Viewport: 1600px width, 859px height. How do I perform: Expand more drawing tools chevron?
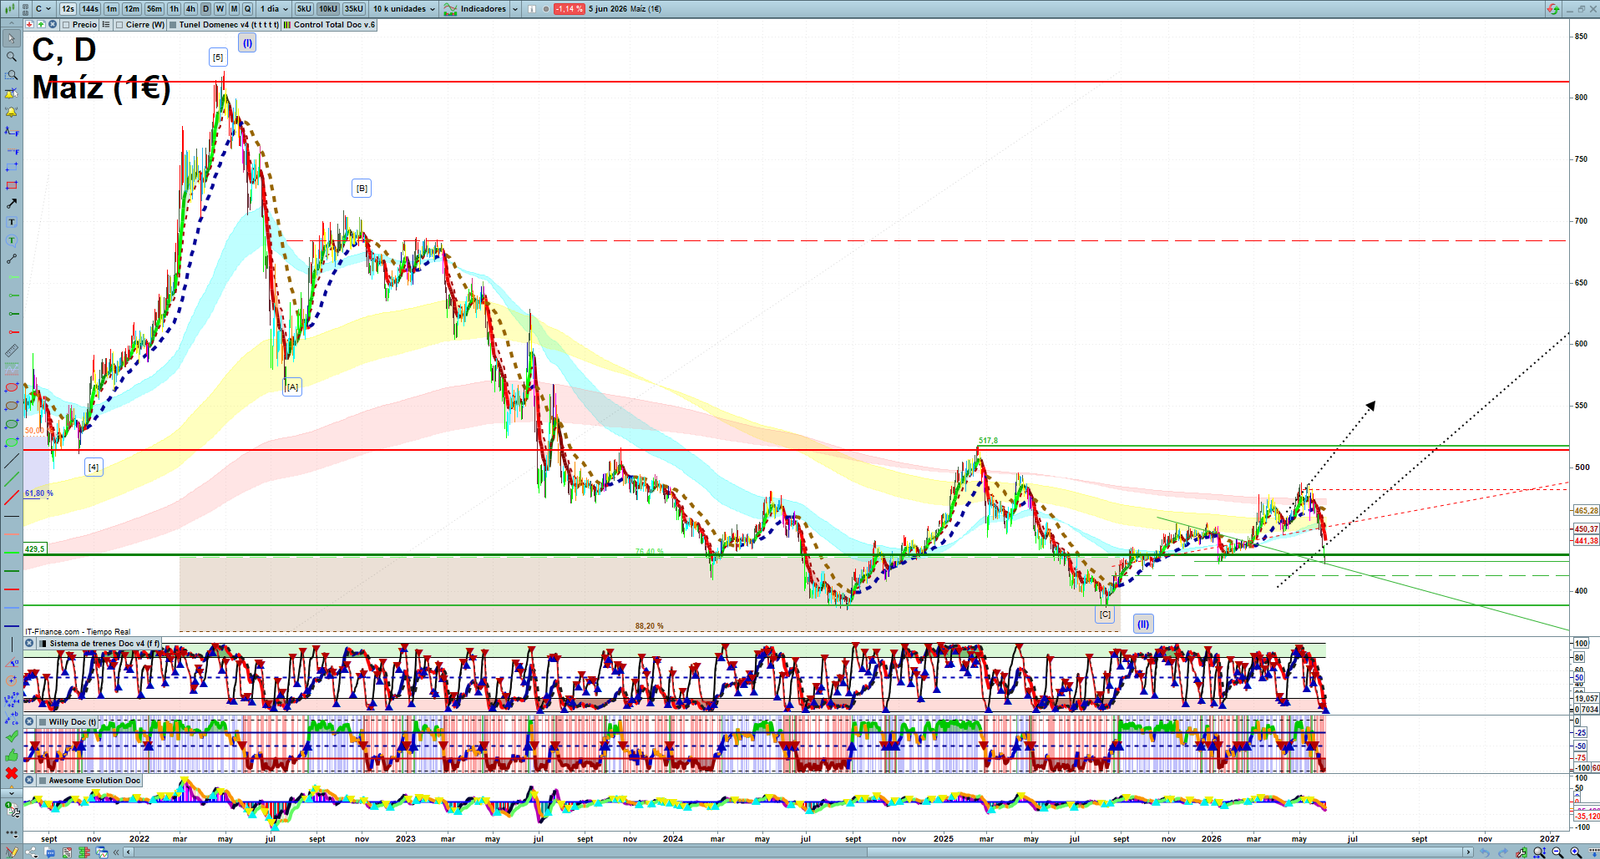point(11,793)
